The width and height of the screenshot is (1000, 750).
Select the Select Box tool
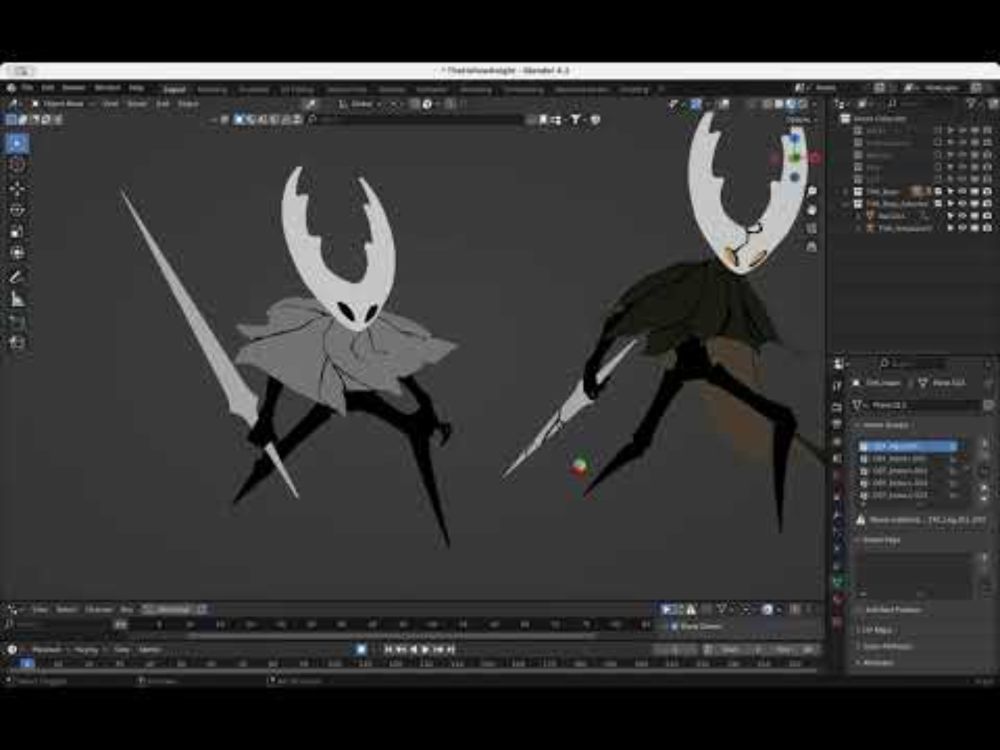pos(17,143)
